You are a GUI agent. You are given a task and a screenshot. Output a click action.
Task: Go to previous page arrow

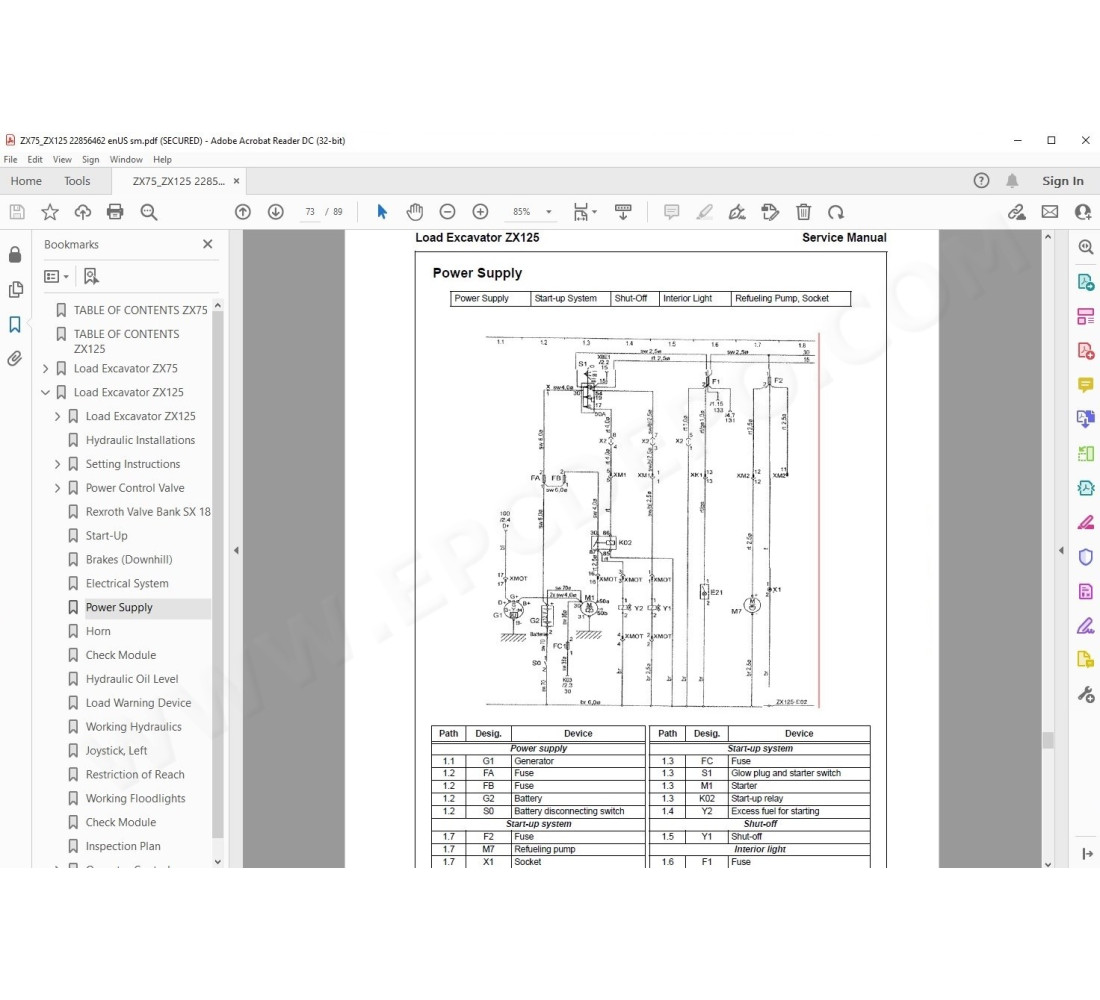243,212
